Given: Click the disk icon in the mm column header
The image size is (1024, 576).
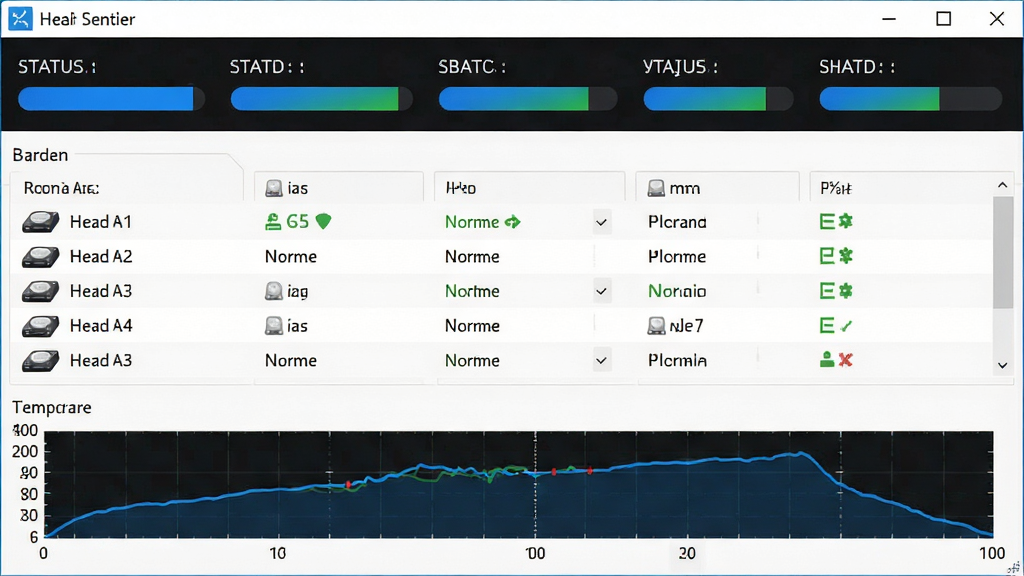Looking at the screenshot, I should click(656, 189).
